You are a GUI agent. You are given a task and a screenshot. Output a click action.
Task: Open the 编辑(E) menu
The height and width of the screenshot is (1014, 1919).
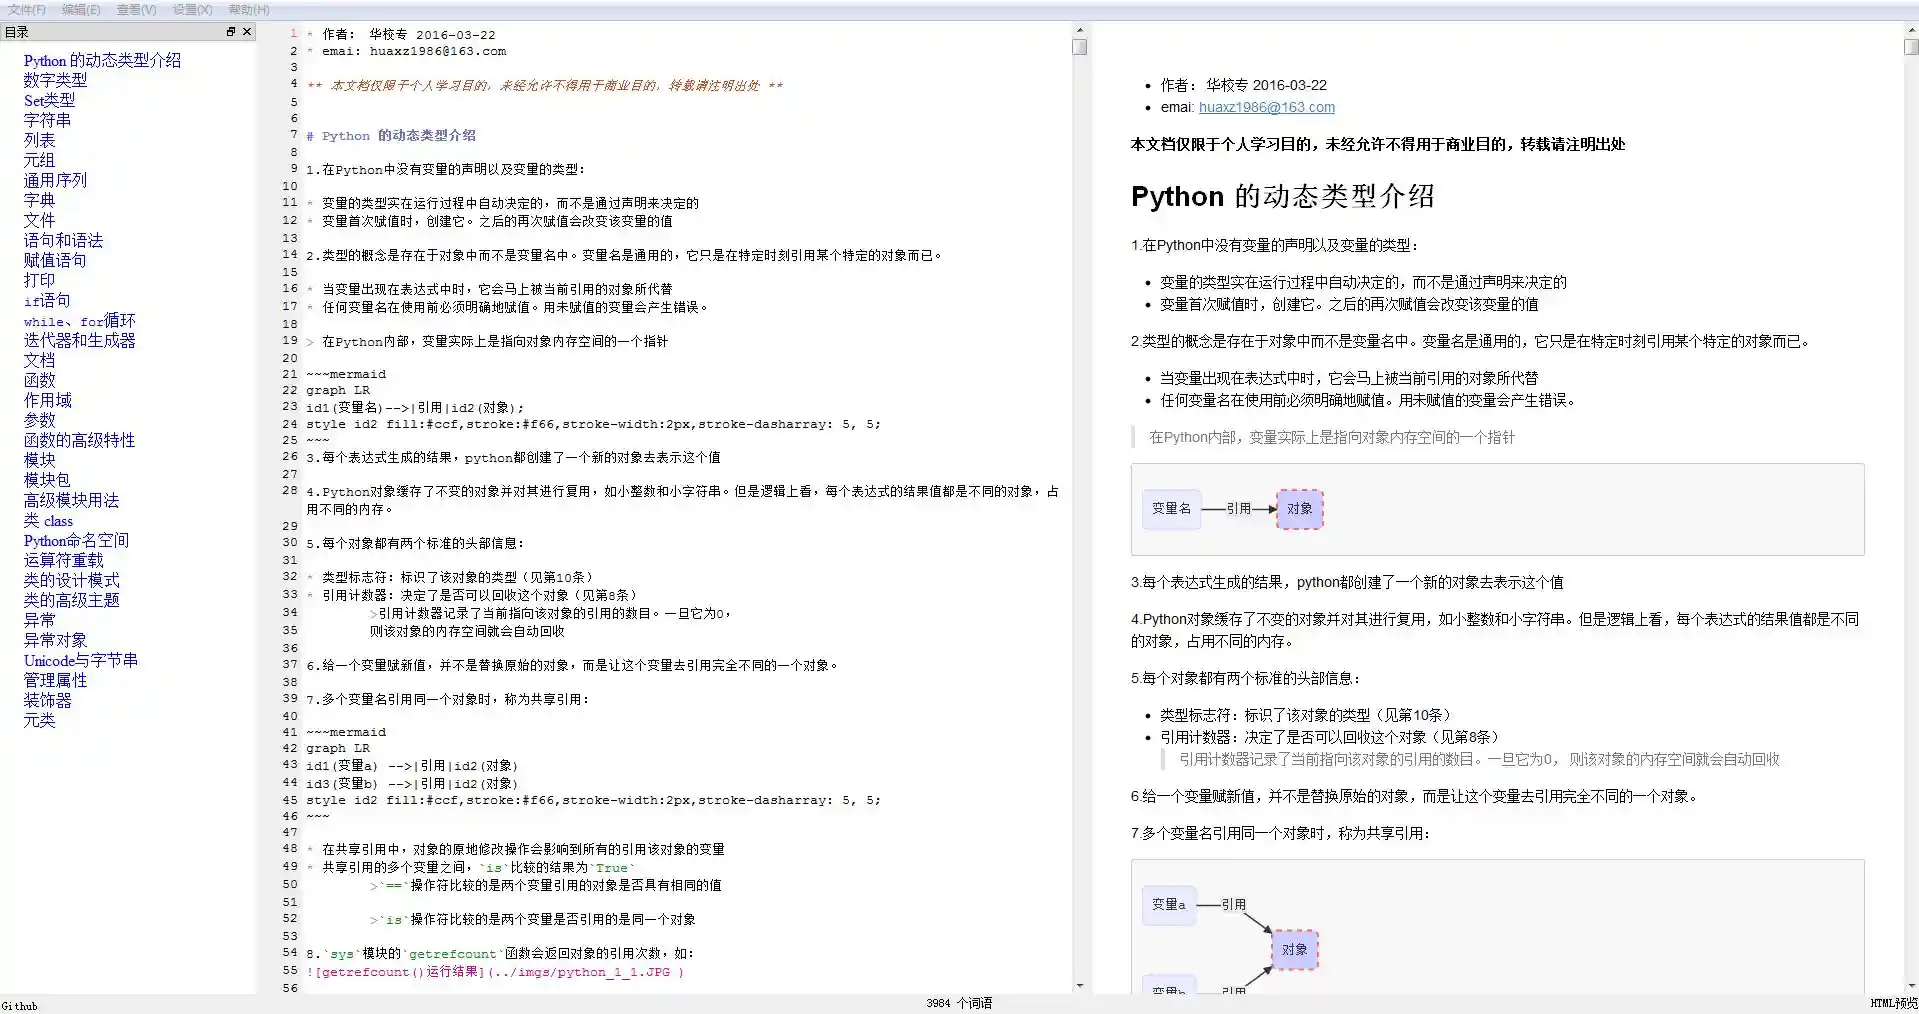coord(82,9)
